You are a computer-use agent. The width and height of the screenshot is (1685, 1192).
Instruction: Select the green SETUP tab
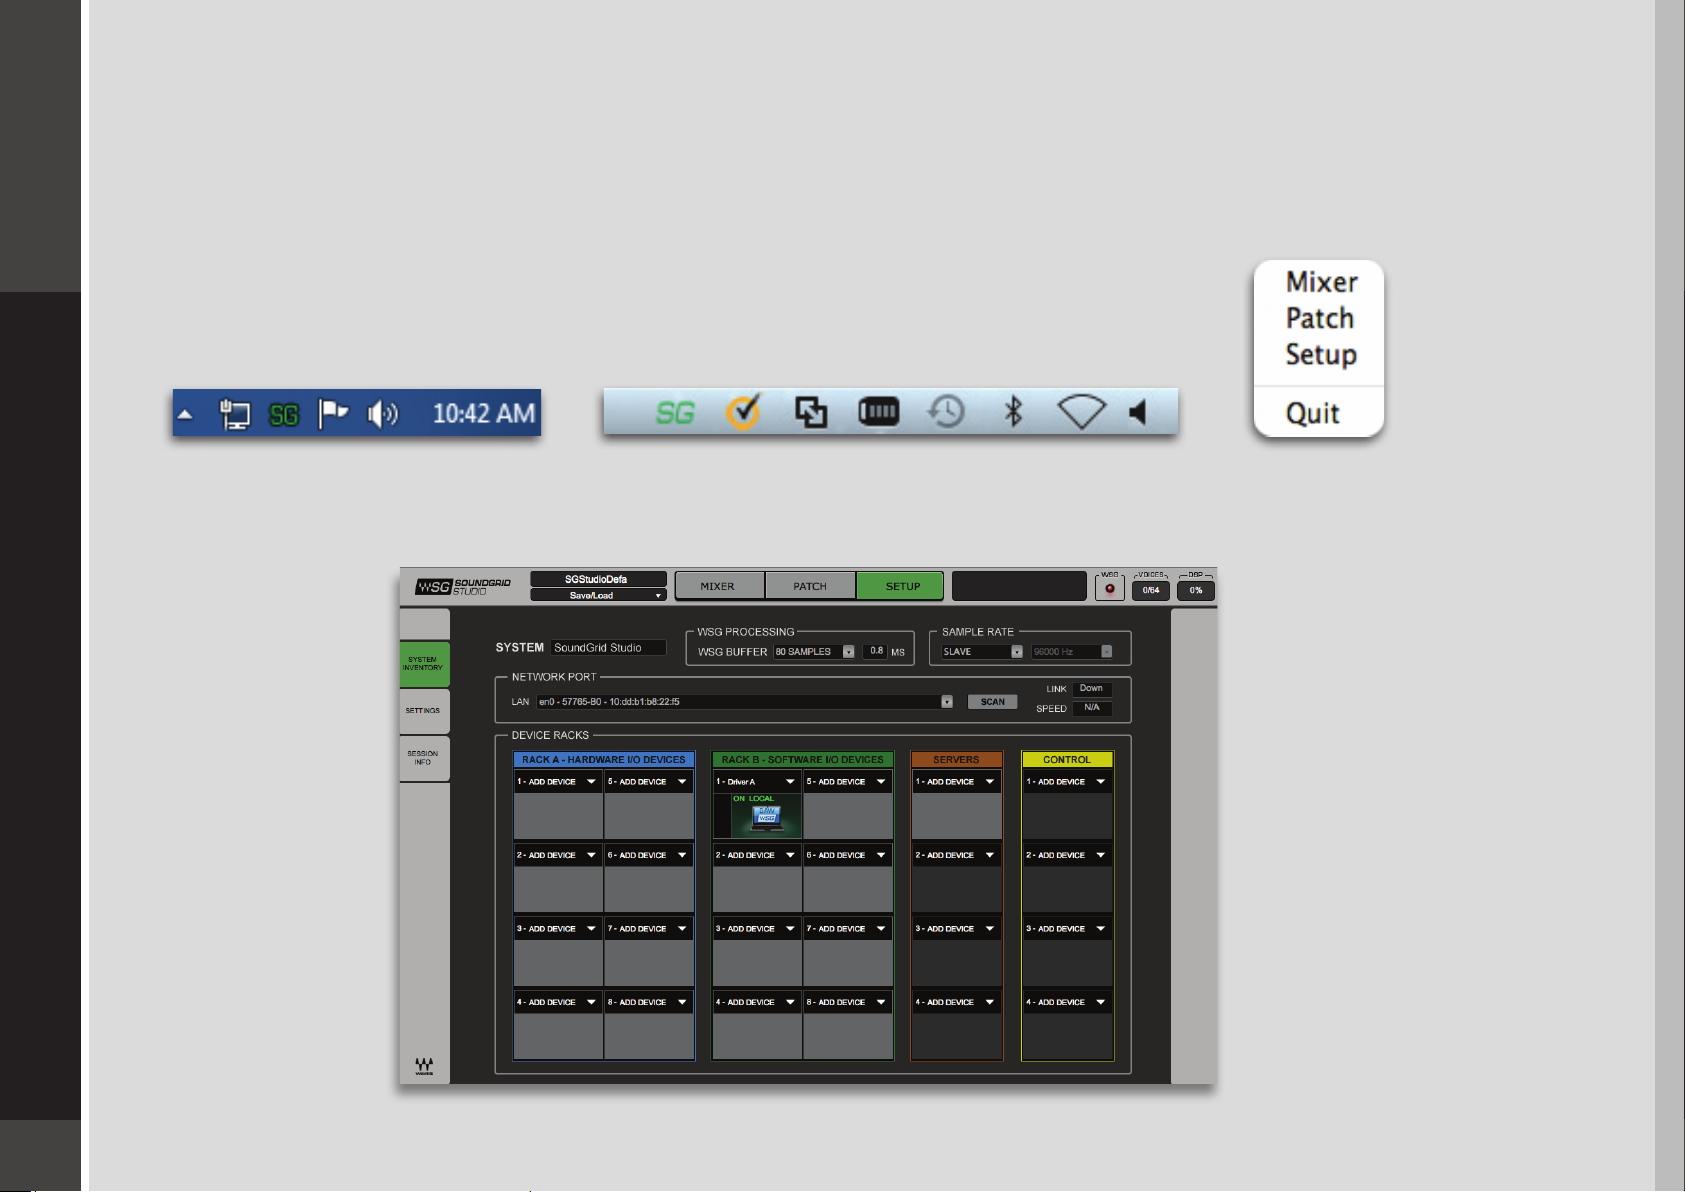[x=900, y=586]
